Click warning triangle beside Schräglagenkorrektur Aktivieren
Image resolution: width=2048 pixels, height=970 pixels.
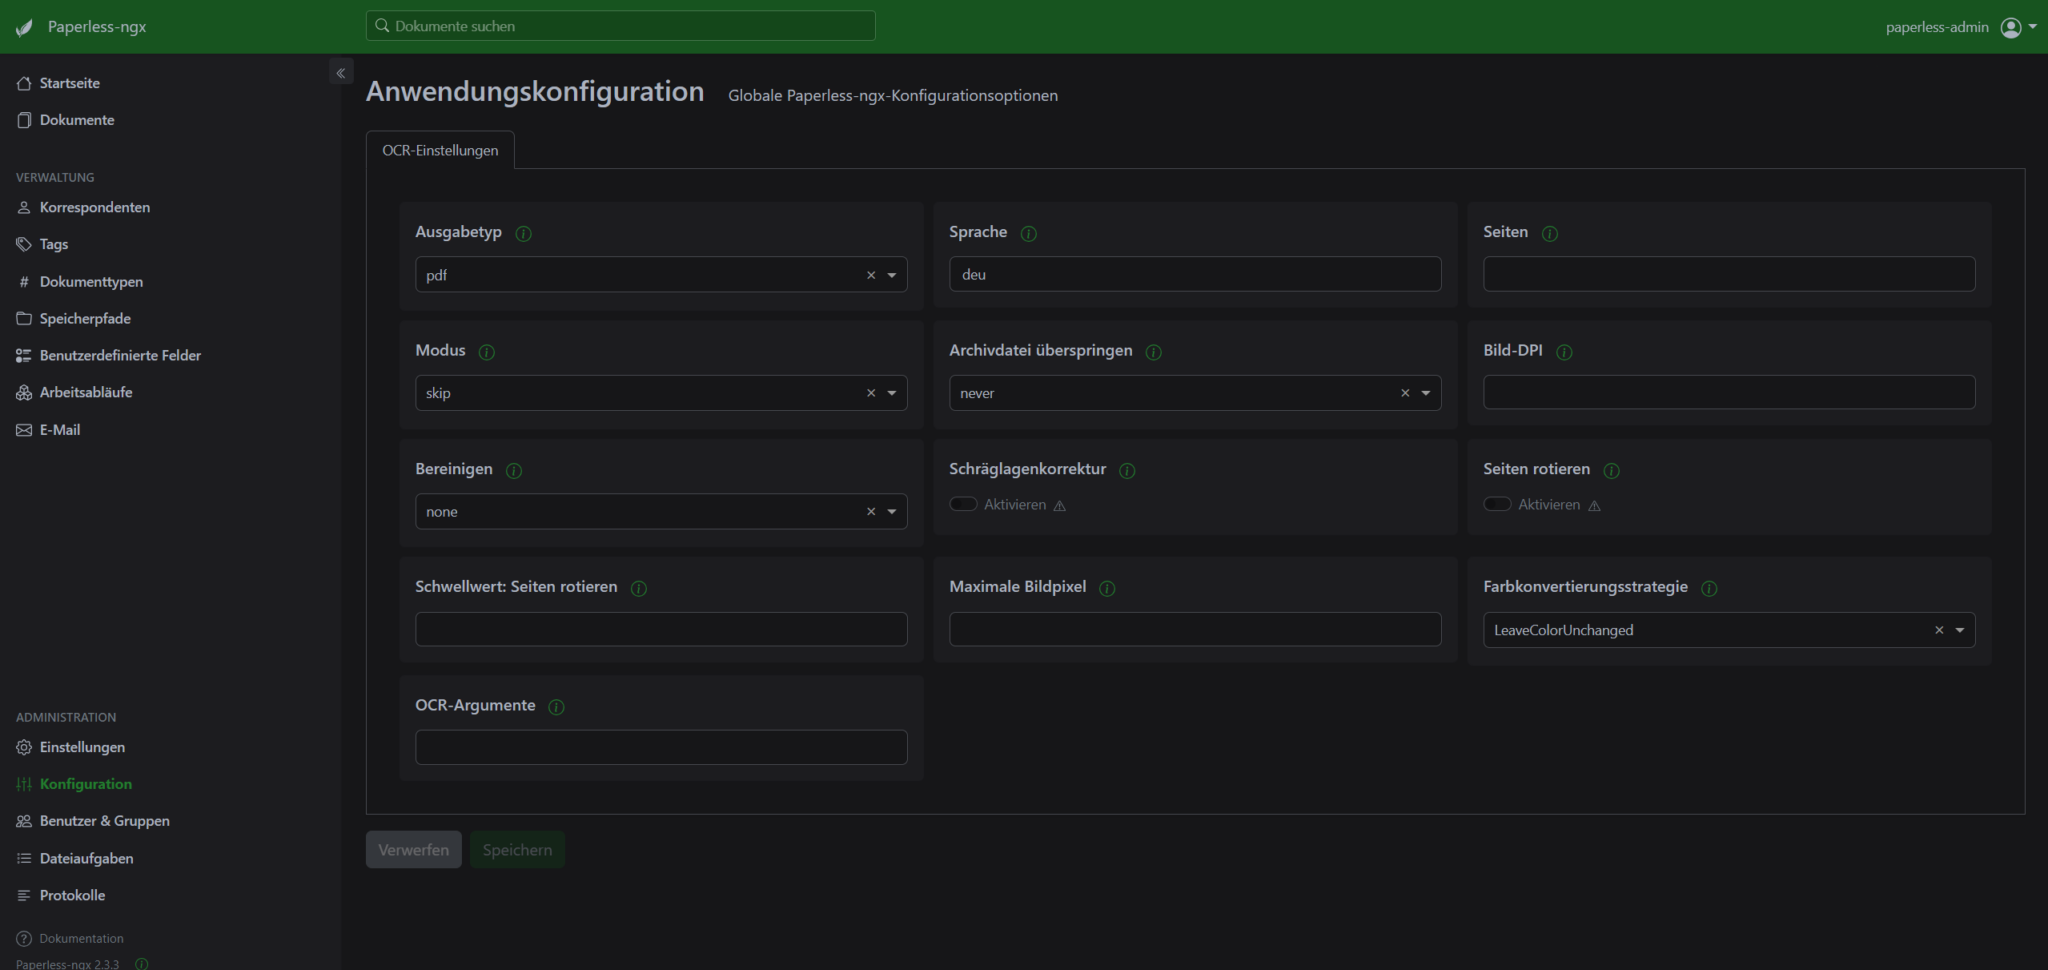1060,506
